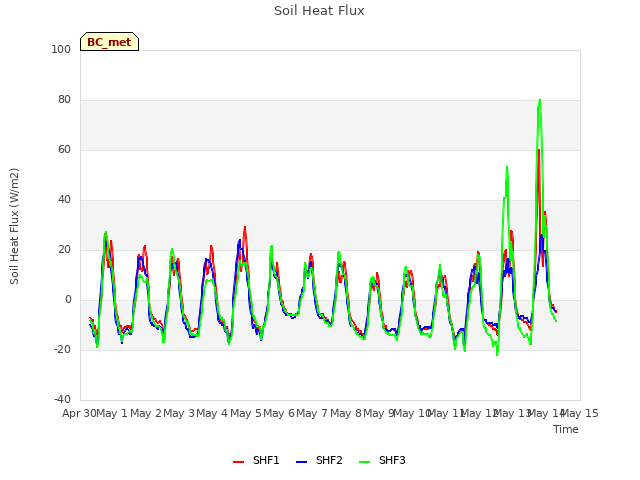
Task: Click the May 11 x-axis label
Action: pos(446,413)
